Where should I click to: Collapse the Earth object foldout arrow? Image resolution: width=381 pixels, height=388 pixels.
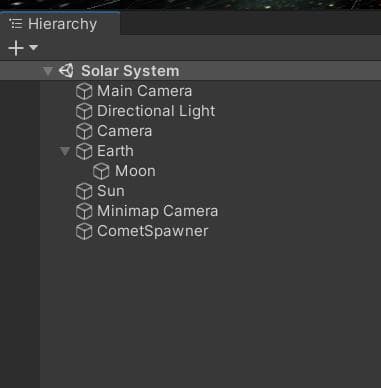(x=64, y=151)
